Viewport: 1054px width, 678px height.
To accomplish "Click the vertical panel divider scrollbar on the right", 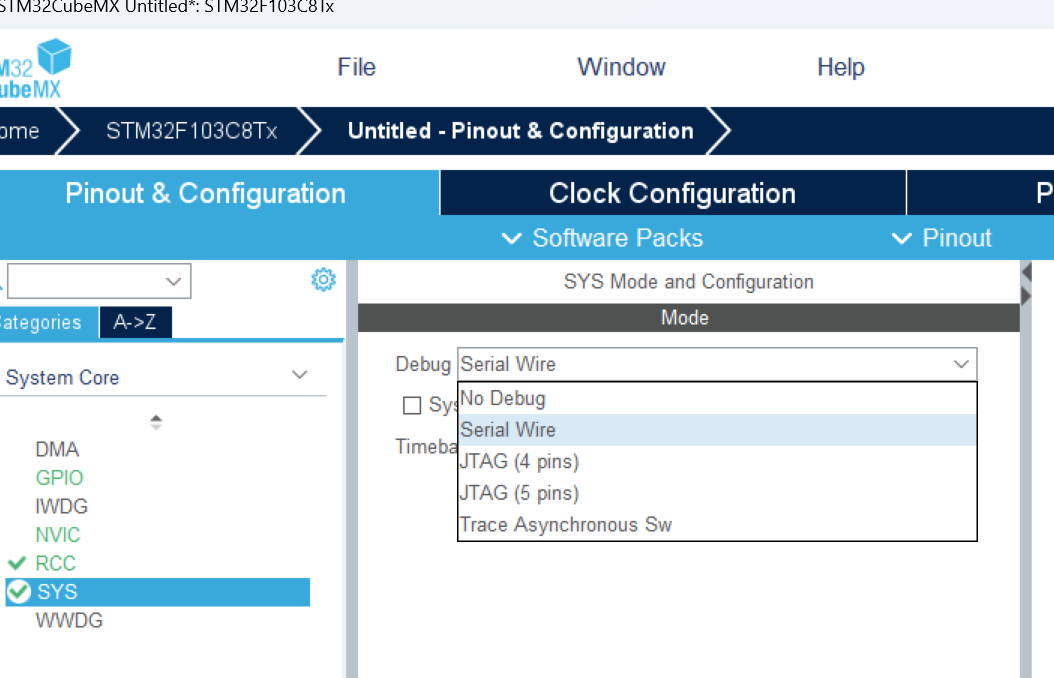I will click(x=1026, y=470).
